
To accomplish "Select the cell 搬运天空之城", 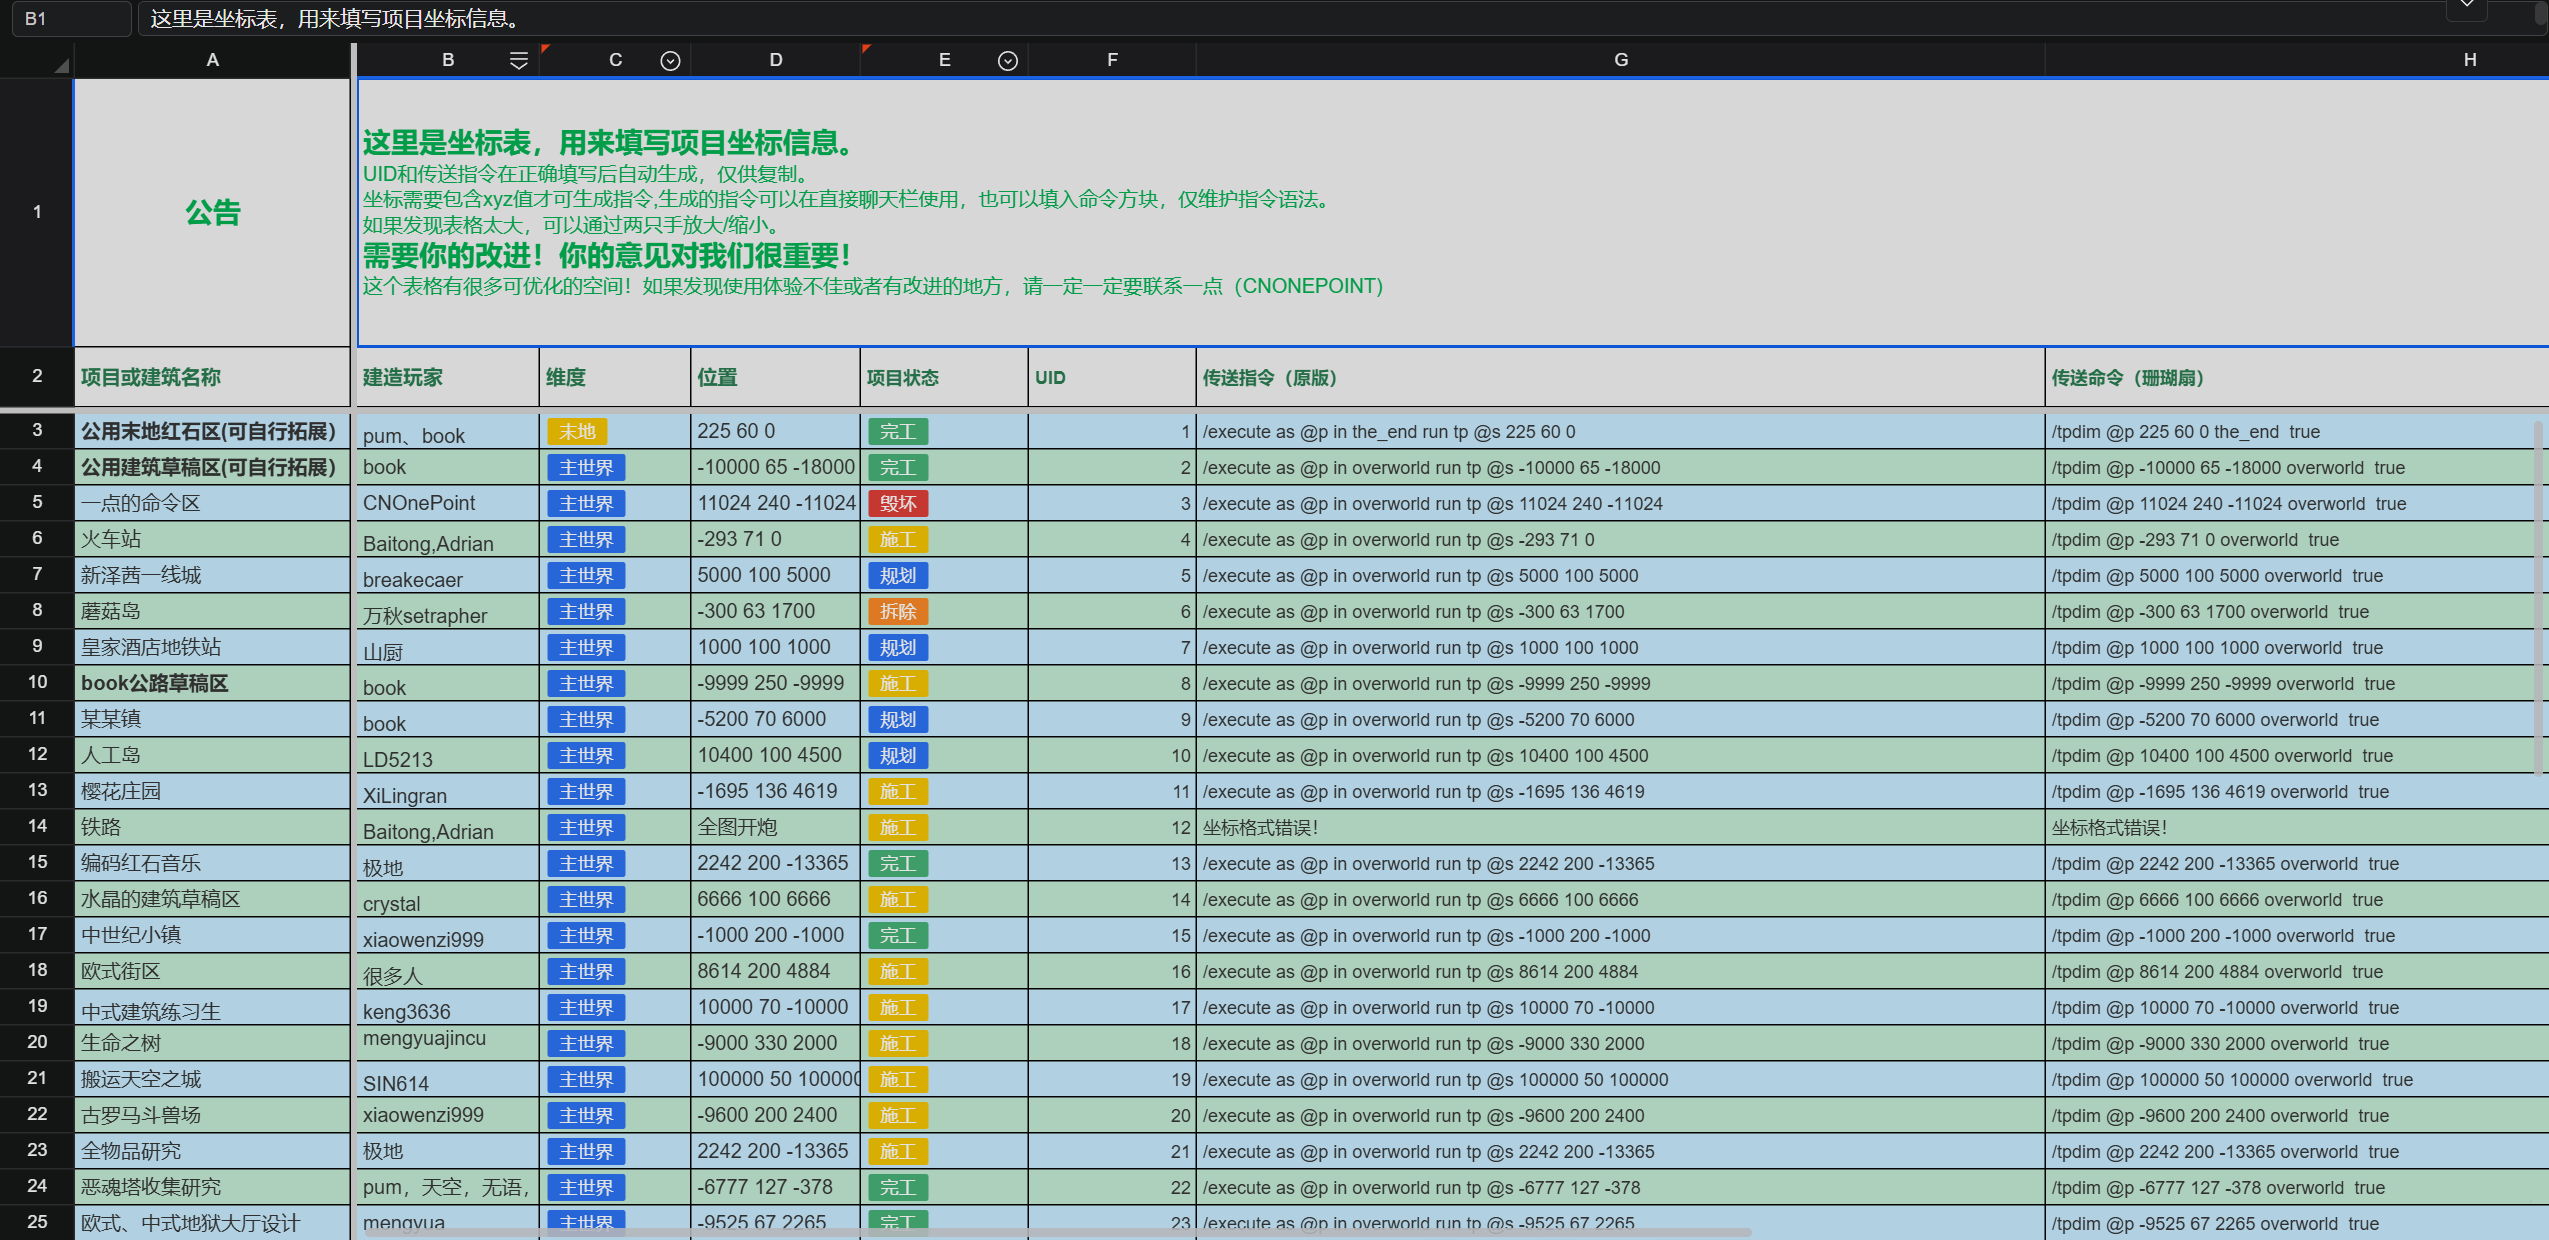I will click(212, 1079).
